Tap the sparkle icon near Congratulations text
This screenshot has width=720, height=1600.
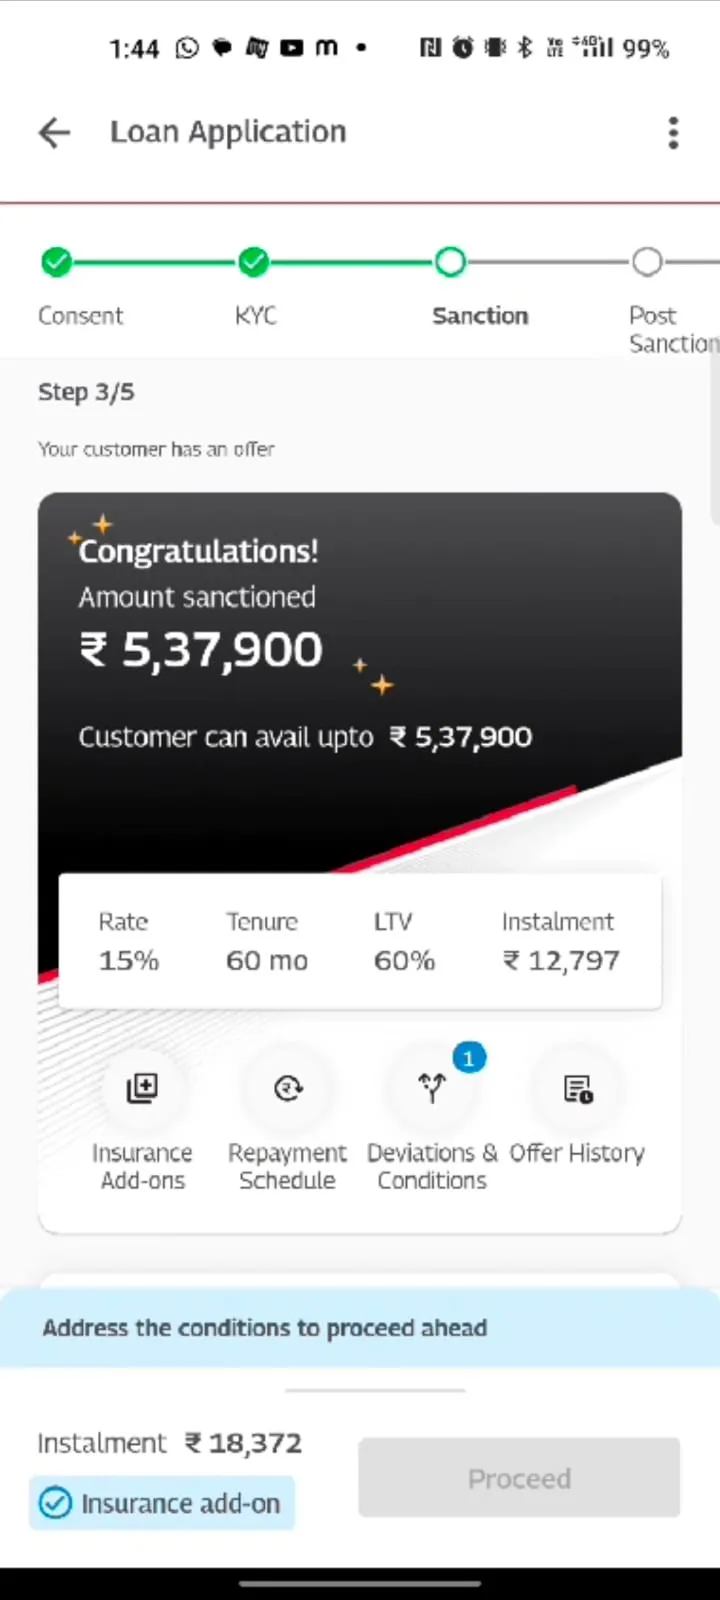click(x=101, y=524)
